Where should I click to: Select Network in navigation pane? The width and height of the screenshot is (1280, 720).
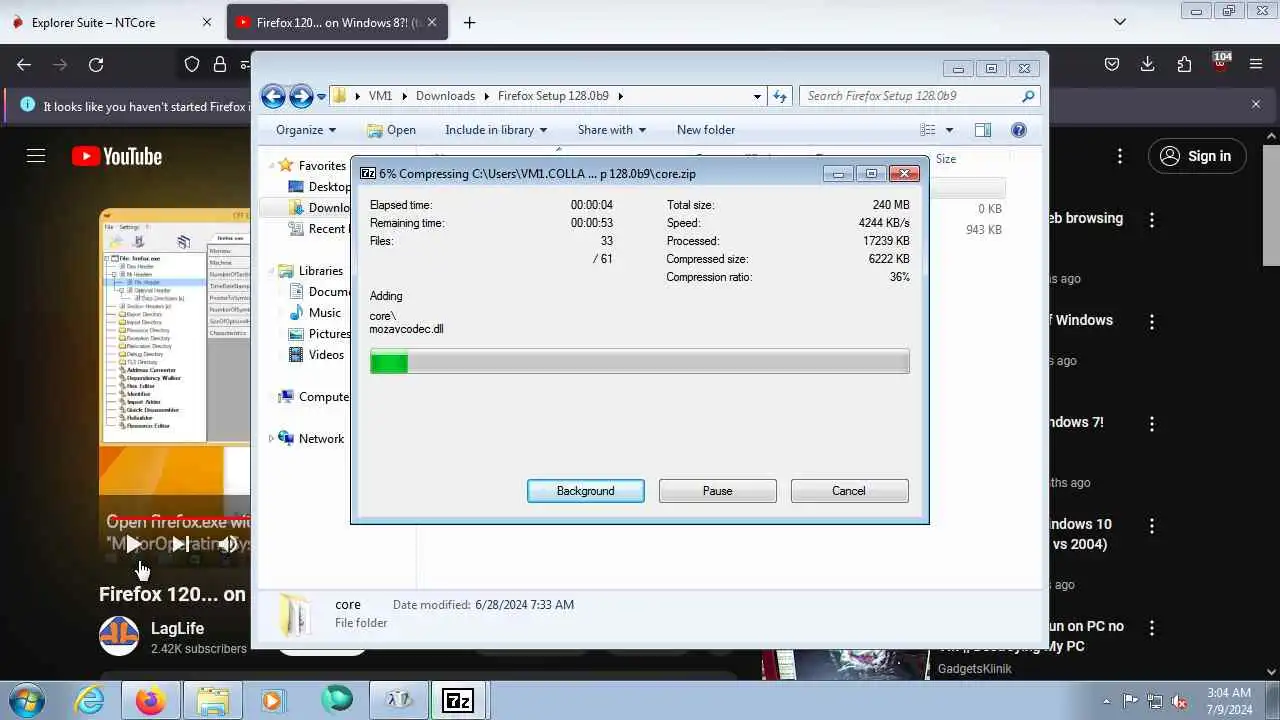pos(320,439)
